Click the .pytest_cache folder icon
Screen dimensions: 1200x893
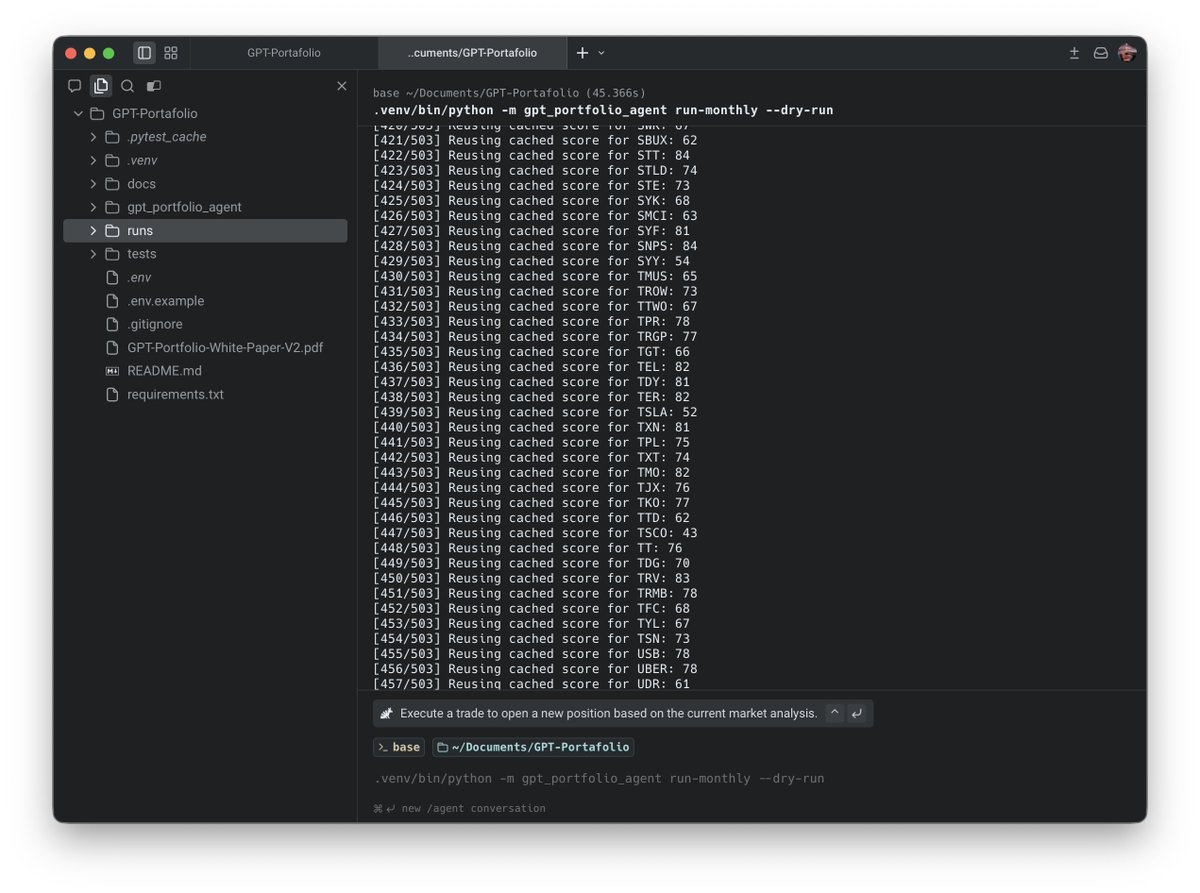pyautogui.click(x=112, y=137)
